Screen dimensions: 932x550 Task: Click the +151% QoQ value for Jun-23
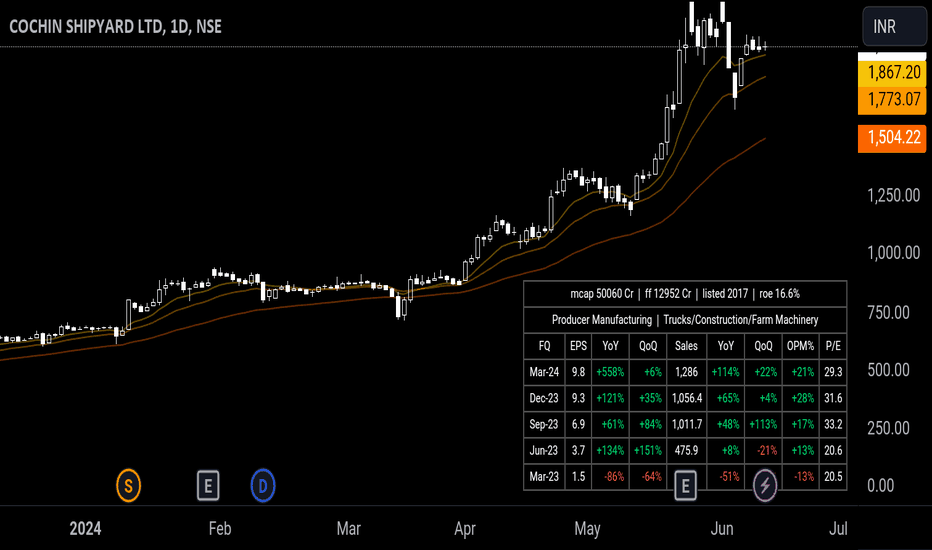(x=648, y=451)
